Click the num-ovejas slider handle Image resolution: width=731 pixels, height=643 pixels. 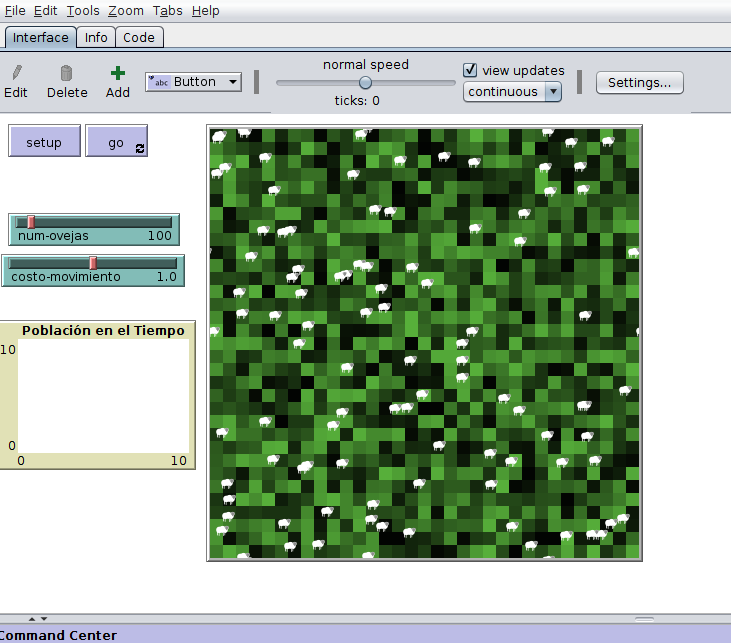31,222
